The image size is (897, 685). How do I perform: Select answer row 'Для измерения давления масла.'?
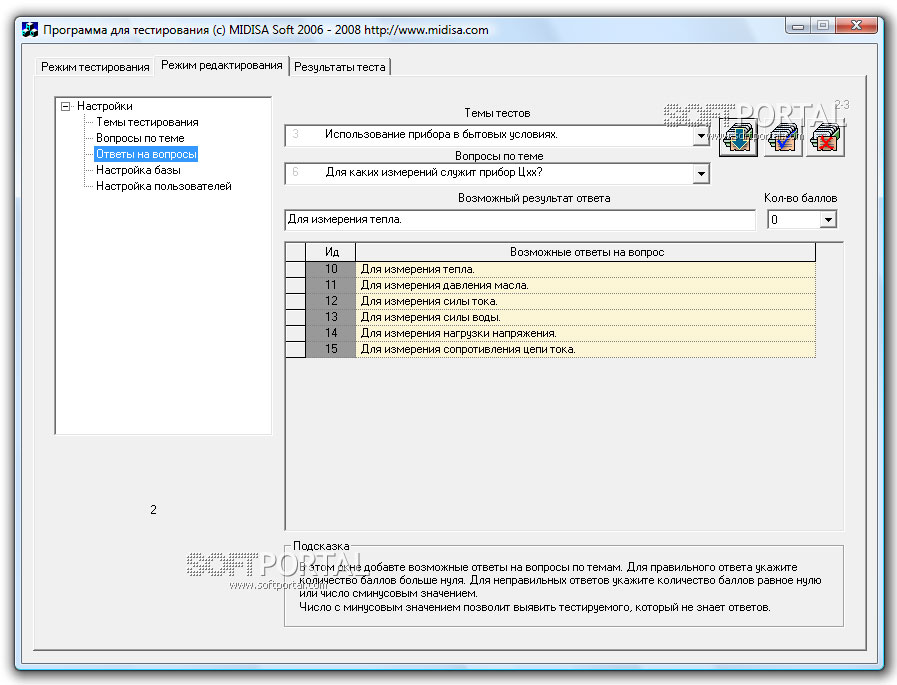click(x=585, y=286)
